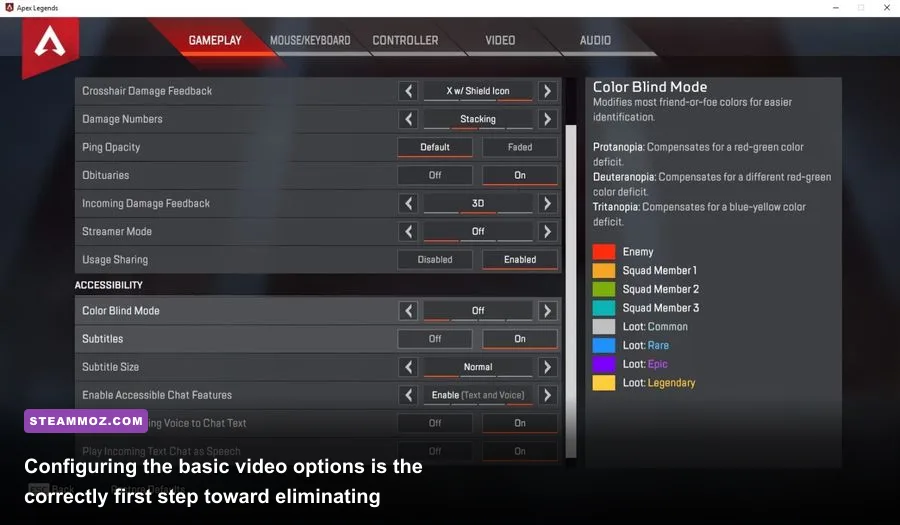This screenshot has width=900, height=525.
Task: Select the Ping Opacity row label
Action: tap(111, 147)
